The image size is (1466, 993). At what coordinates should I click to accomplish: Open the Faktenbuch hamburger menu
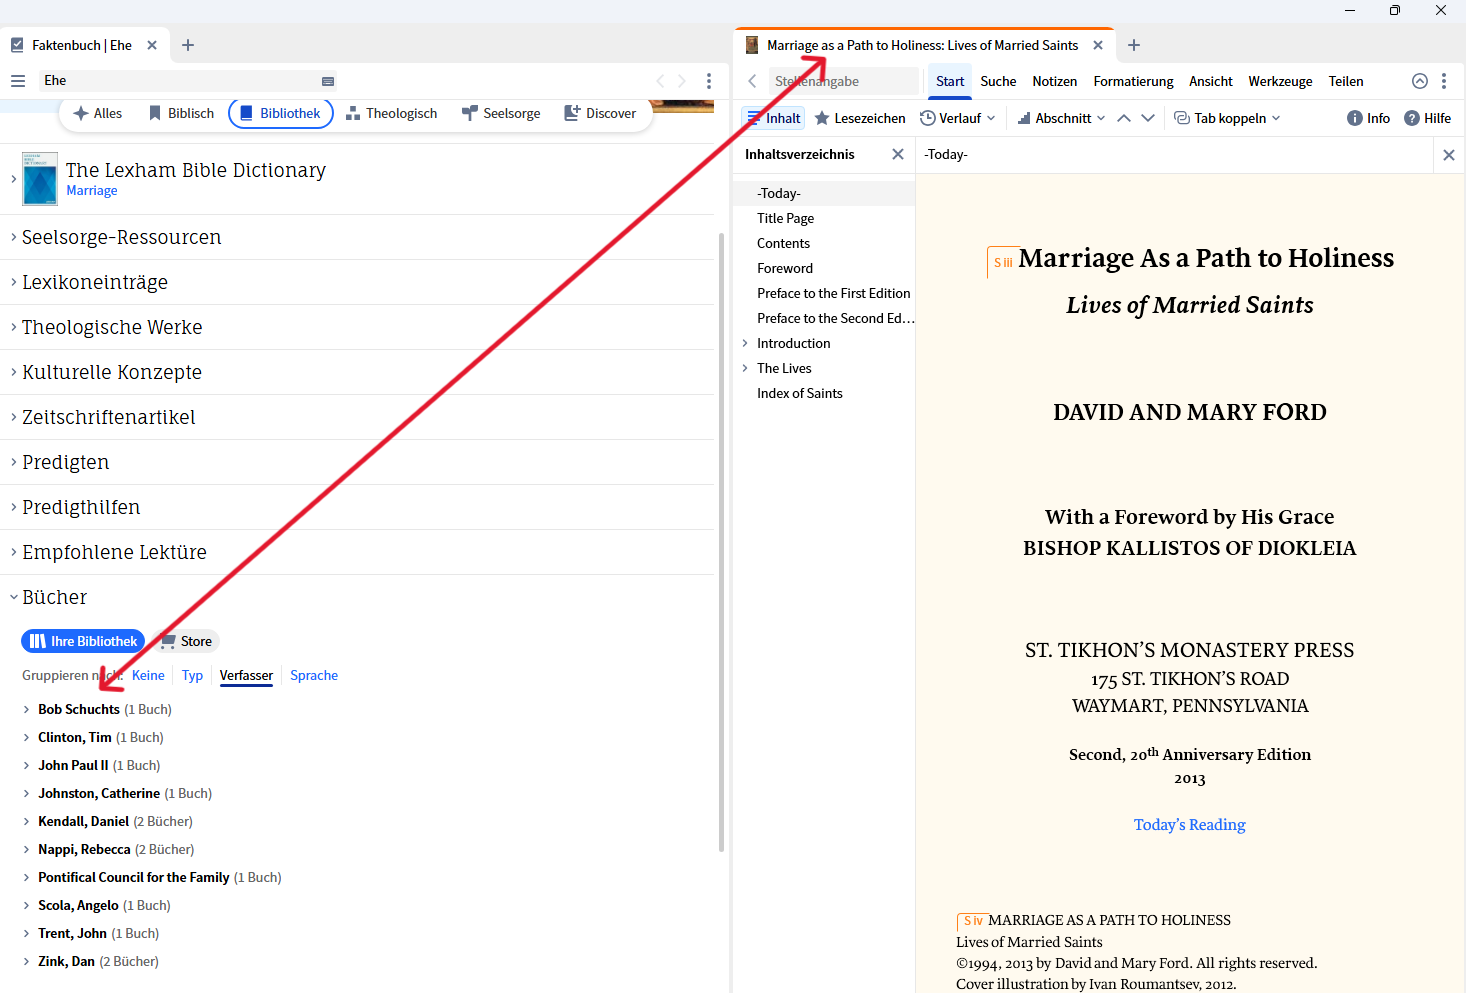17,81
